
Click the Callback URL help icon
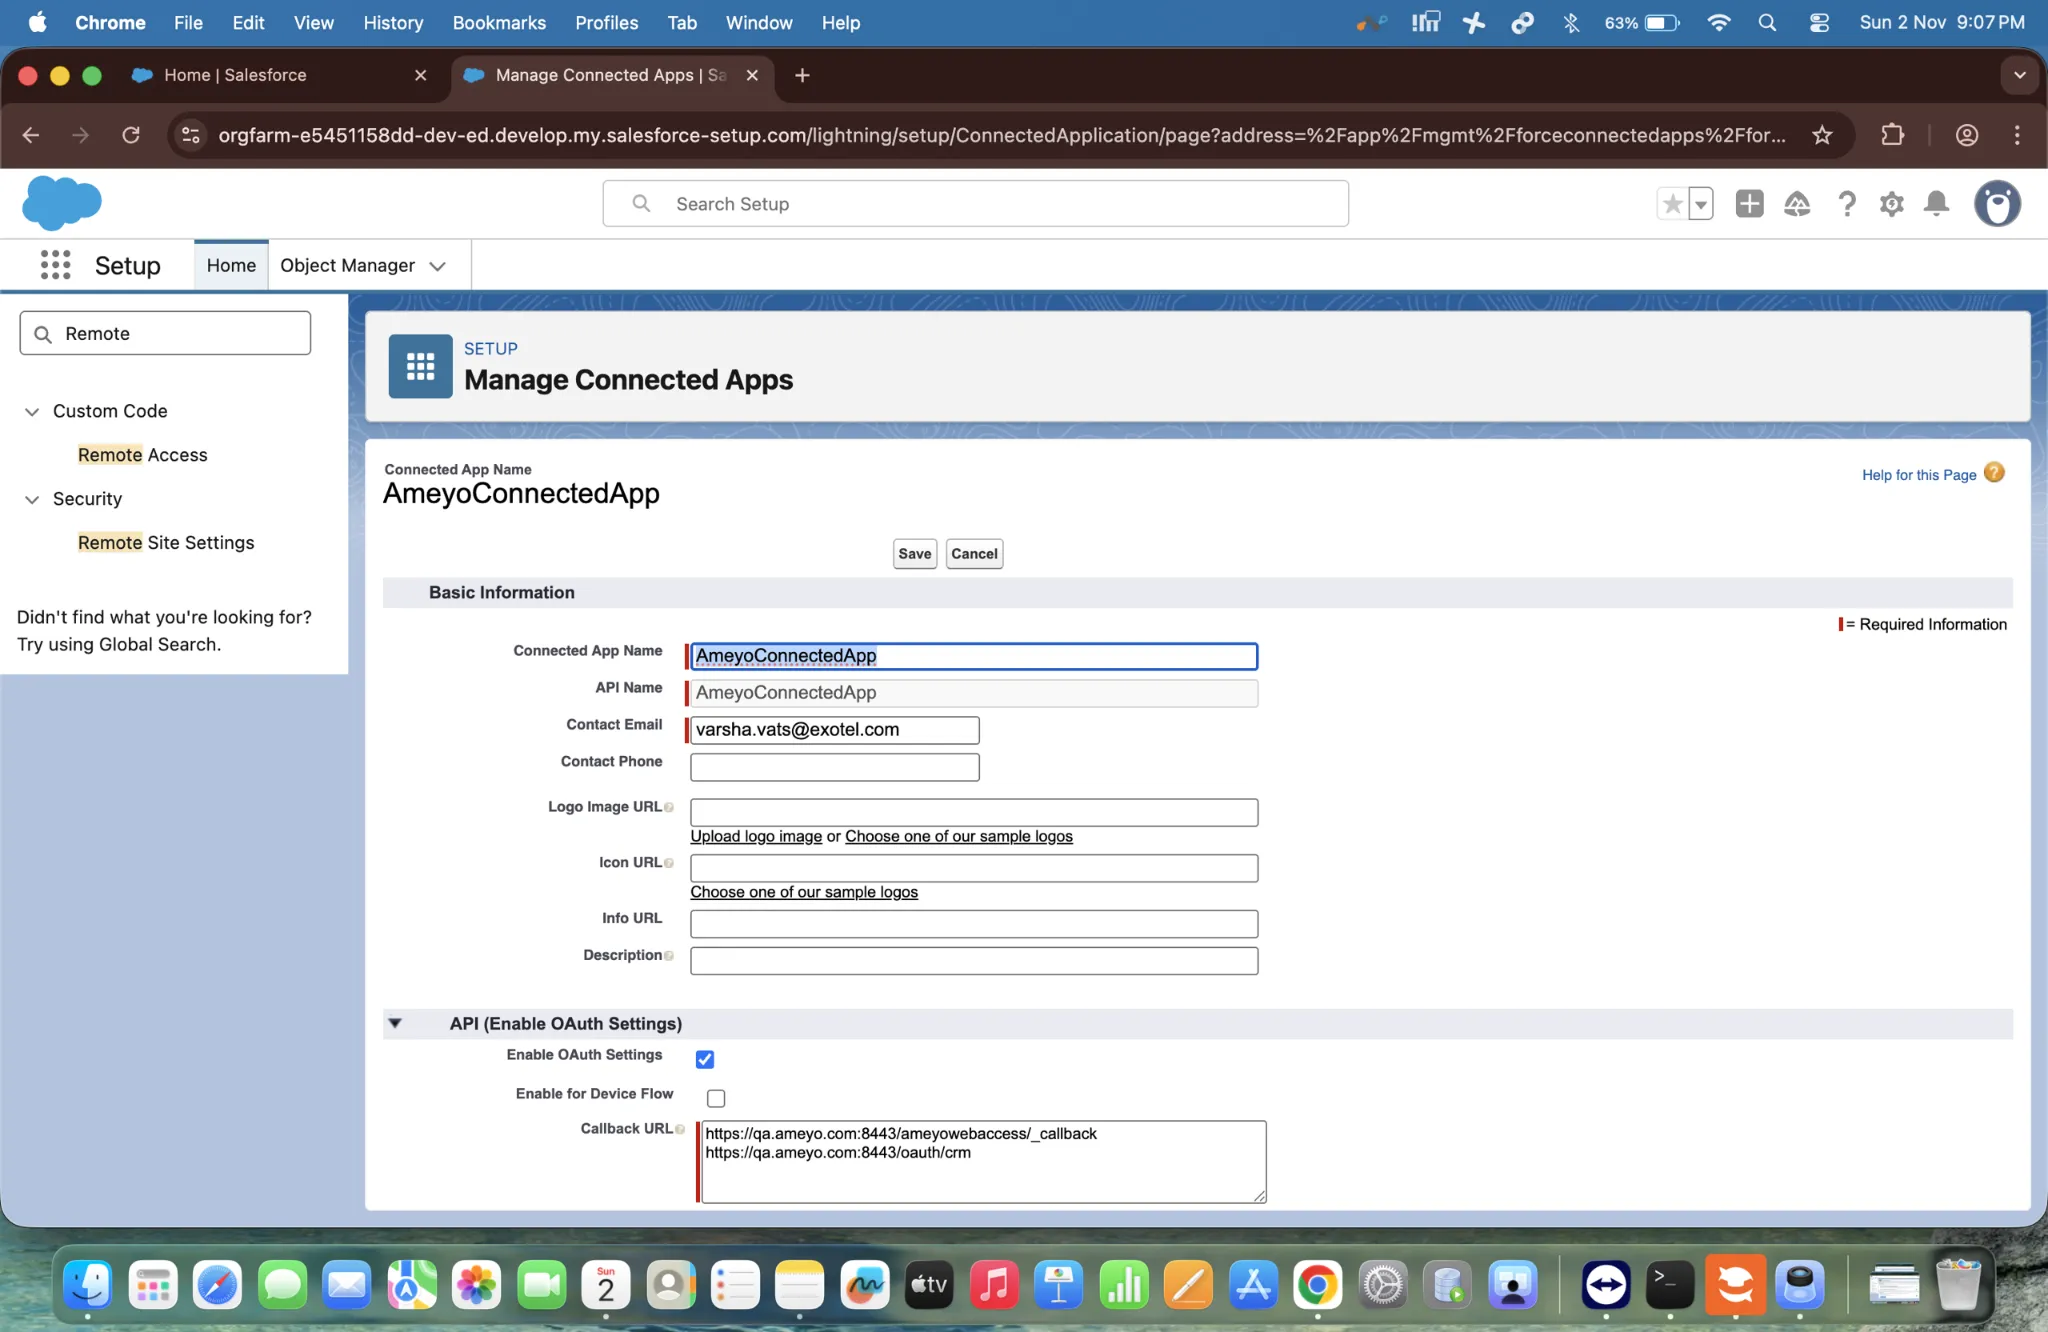point(680,1129)
